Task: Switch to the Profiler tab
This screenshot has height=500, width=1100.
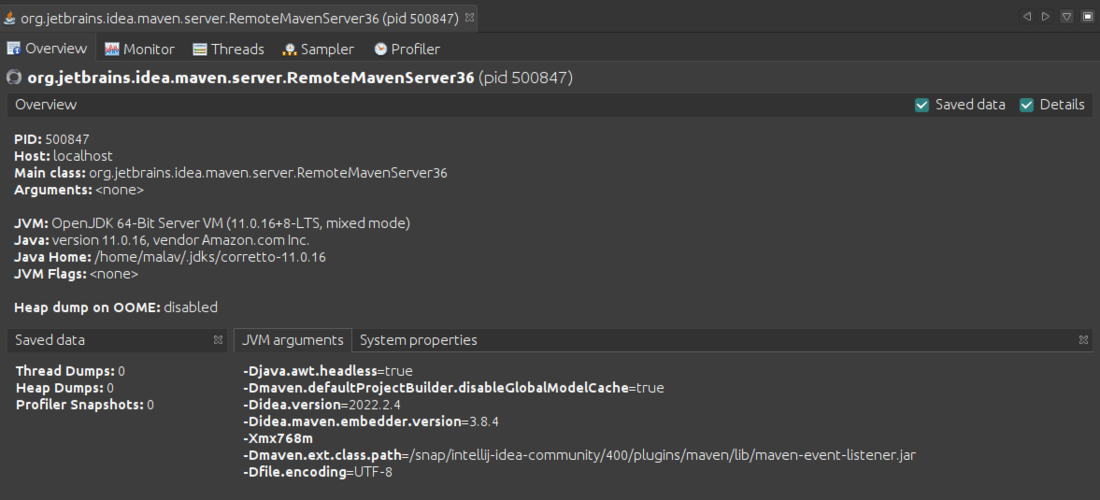Action: pyautogui.click(x=407, y=49)
